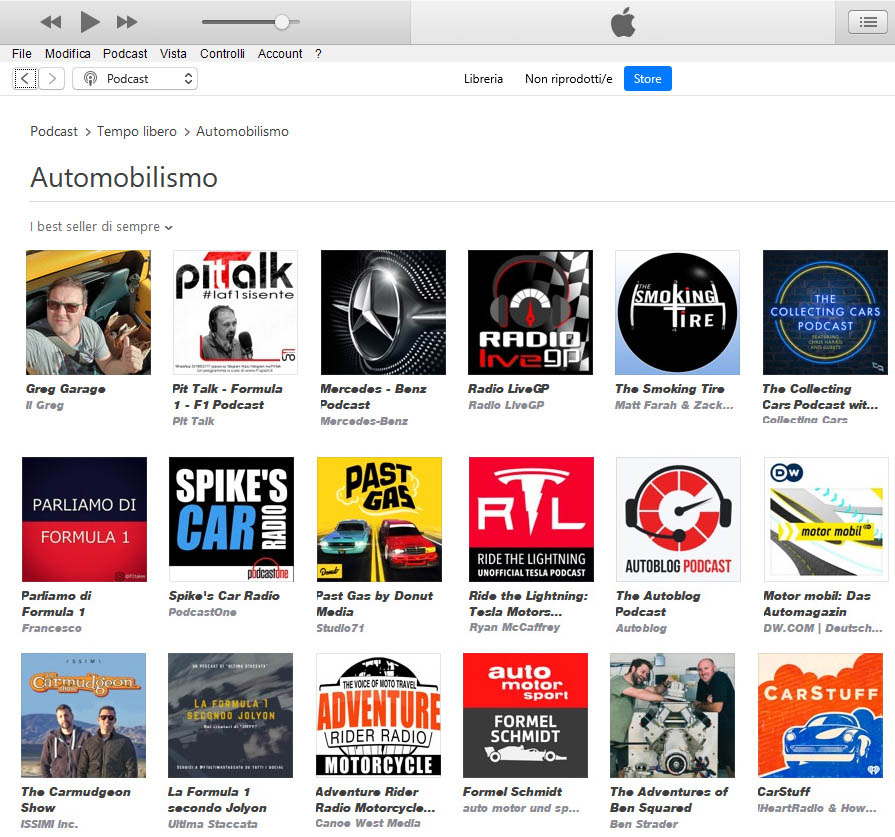895x837 pixels.
Task: Click the Ryan McCaffrey author link
Action: [x=514, y=627]
